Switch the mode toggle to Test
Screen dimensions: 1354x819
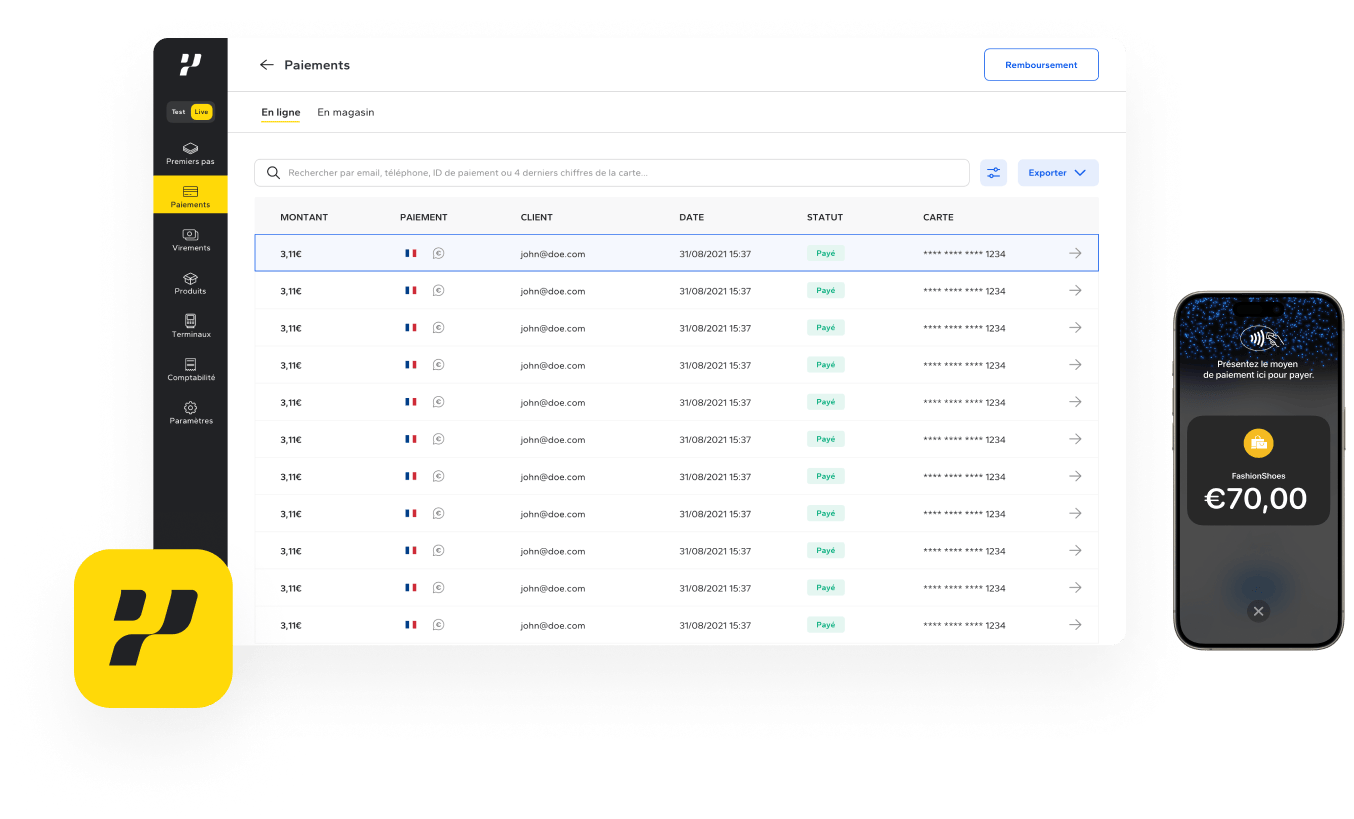178,112
